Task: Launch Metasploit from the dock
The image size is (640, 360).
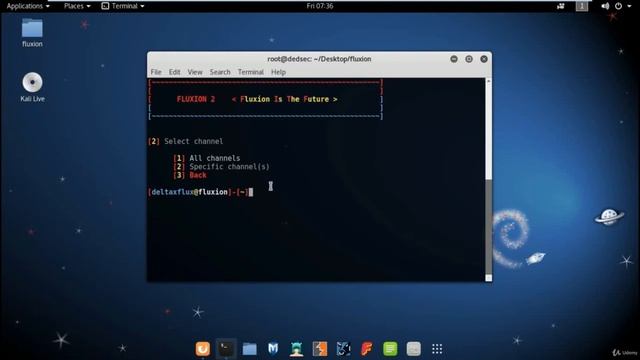Action: tap(273, 349)
